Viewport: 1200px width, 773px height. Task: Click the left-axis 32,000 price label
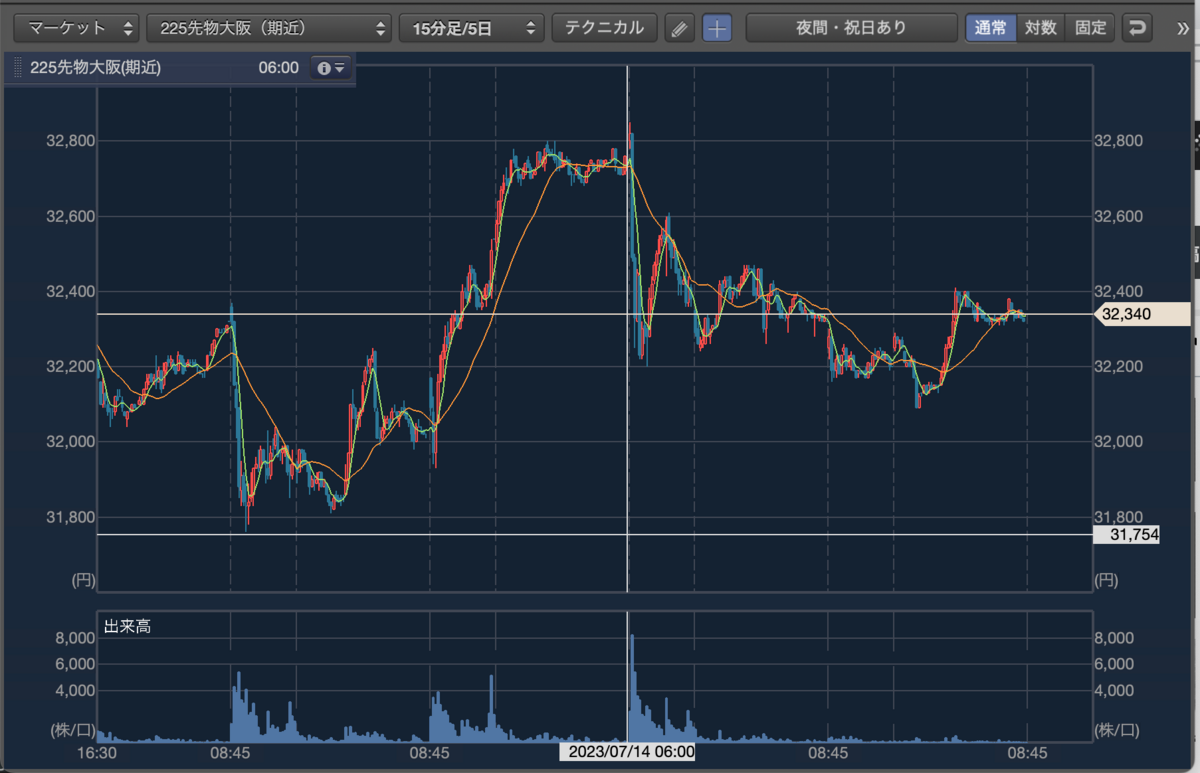pos(70,441)
